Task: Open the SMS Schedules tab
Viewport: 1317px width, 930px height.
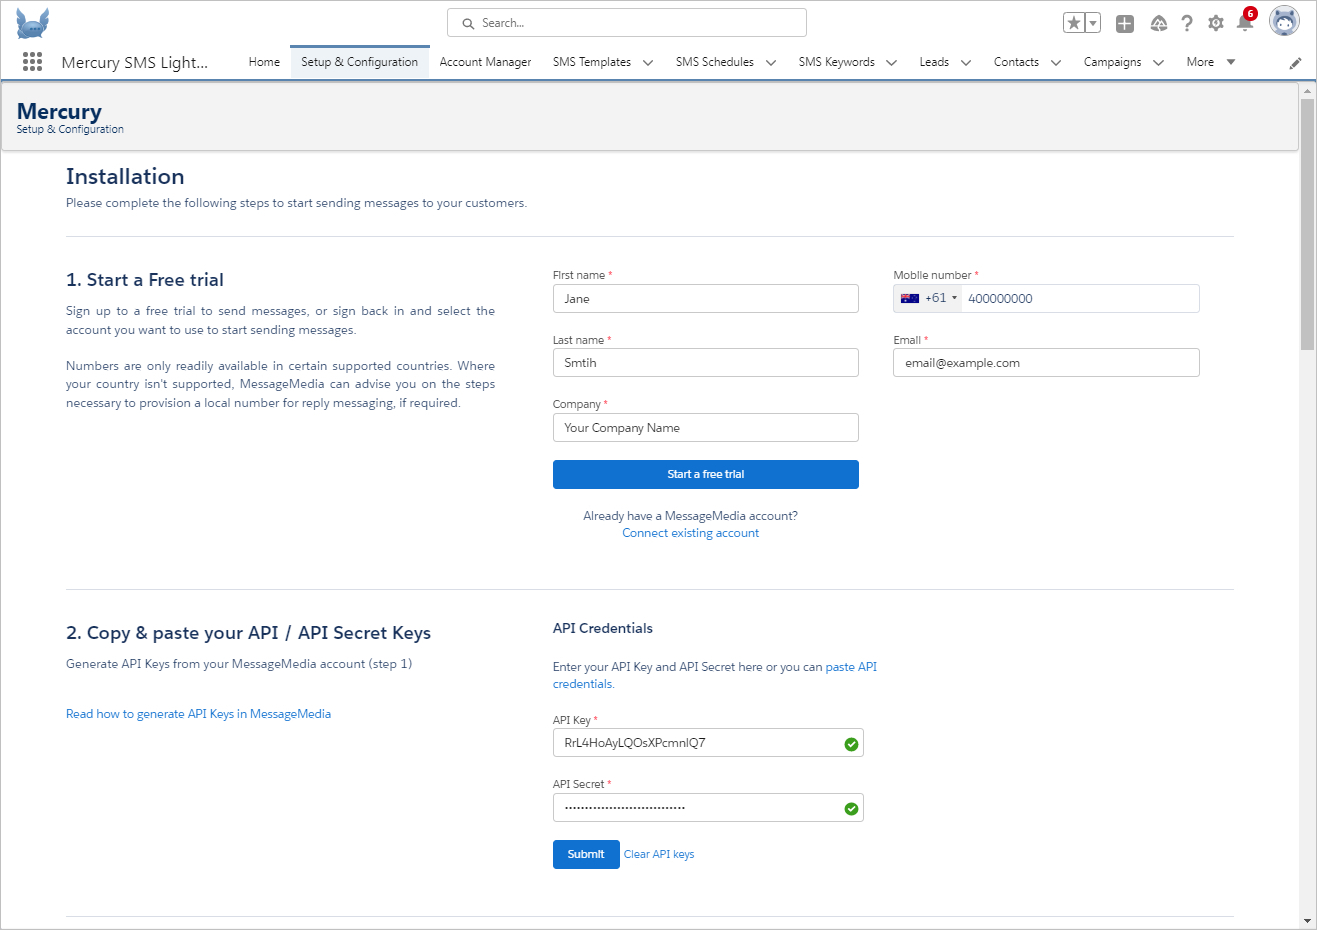Action: [715, 62]
